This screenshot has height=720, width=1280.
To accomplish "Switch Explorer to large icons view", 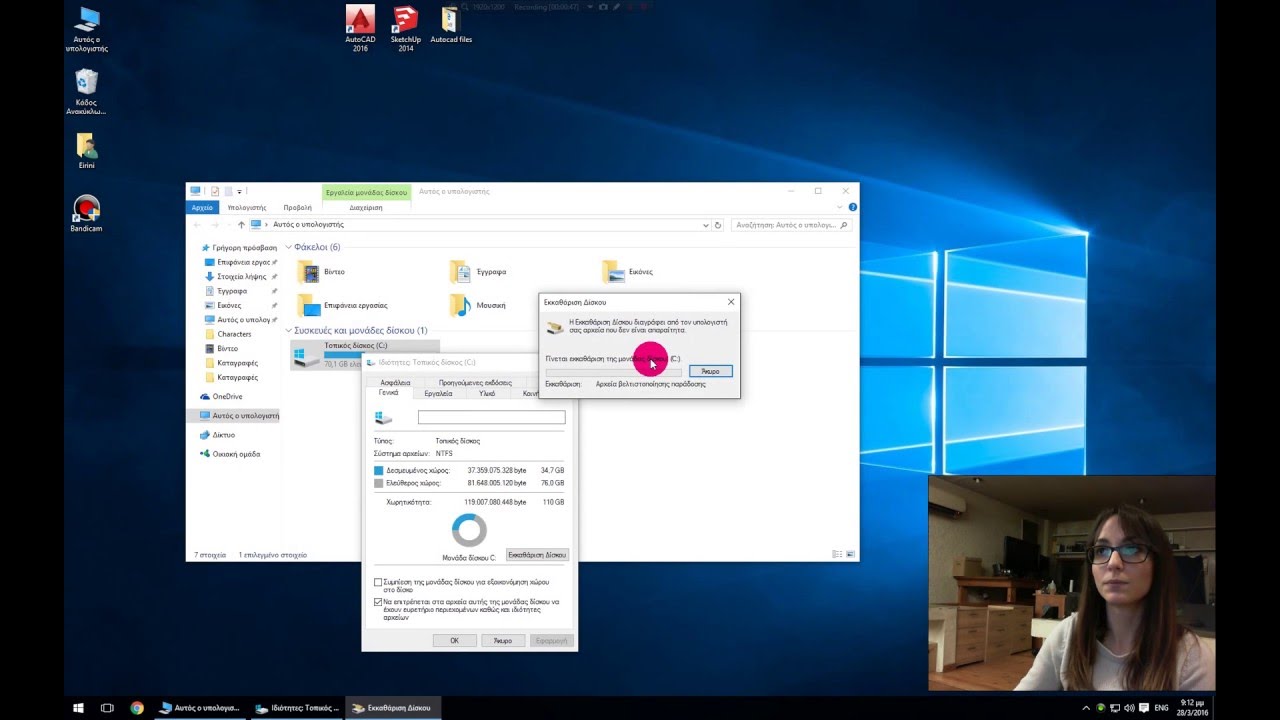I will pos(850,554).
